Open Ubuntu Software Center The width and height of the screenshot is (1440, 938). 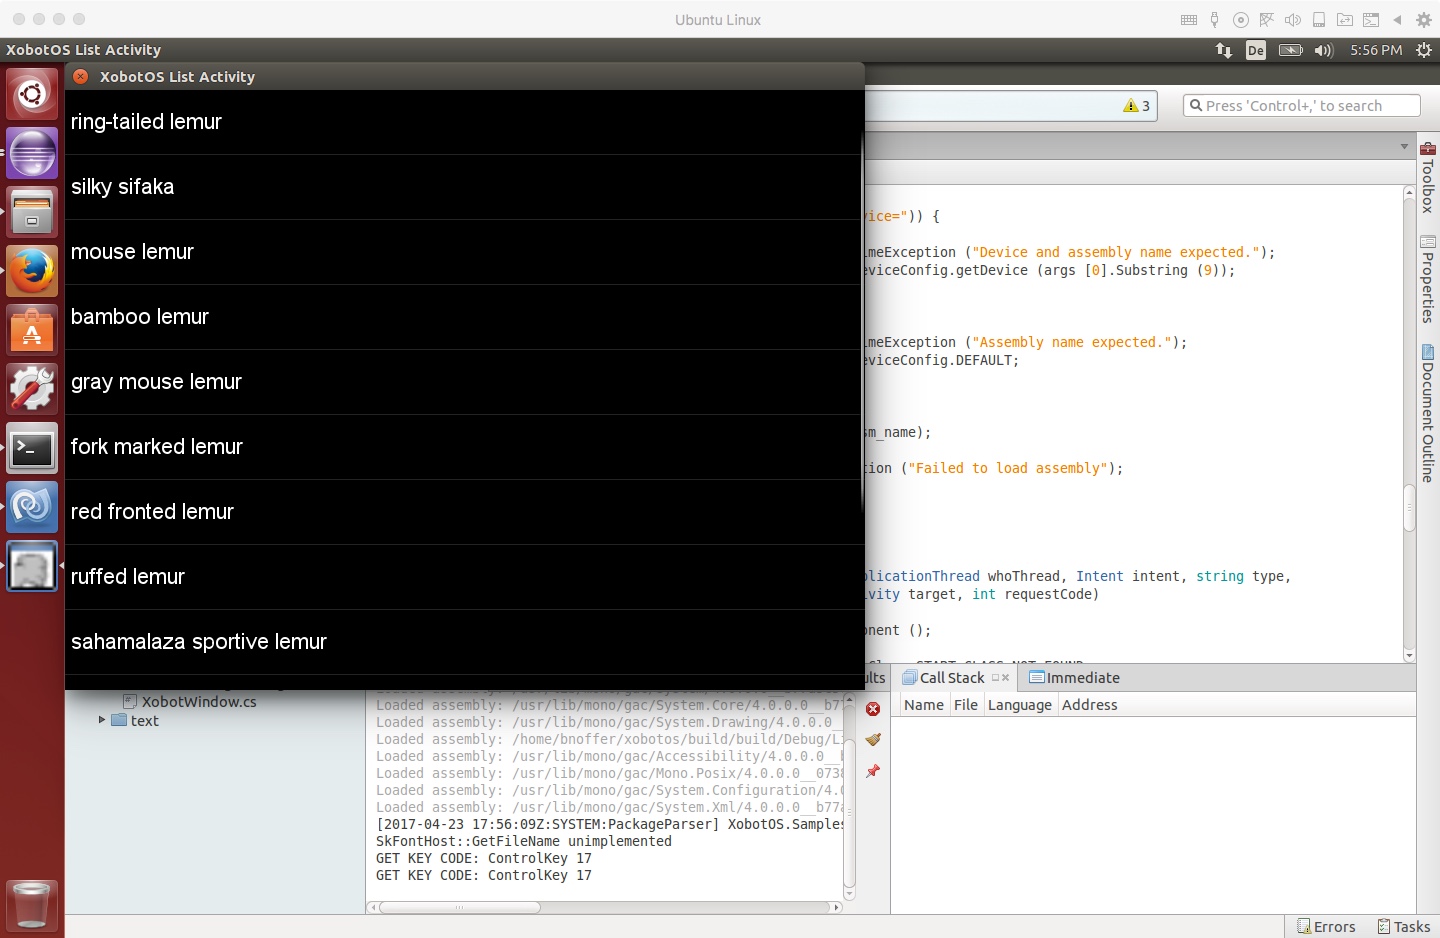[x=32, y=330]
